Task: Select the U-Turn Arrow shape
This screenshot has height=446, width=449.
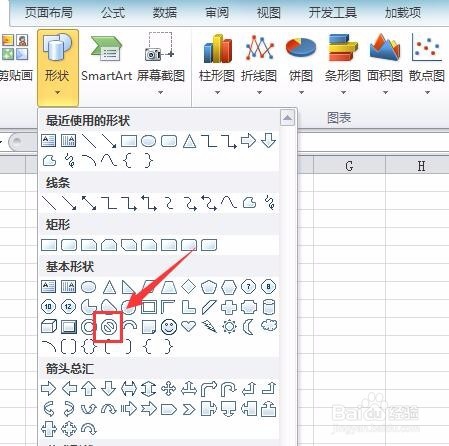Action: (229, 389)
